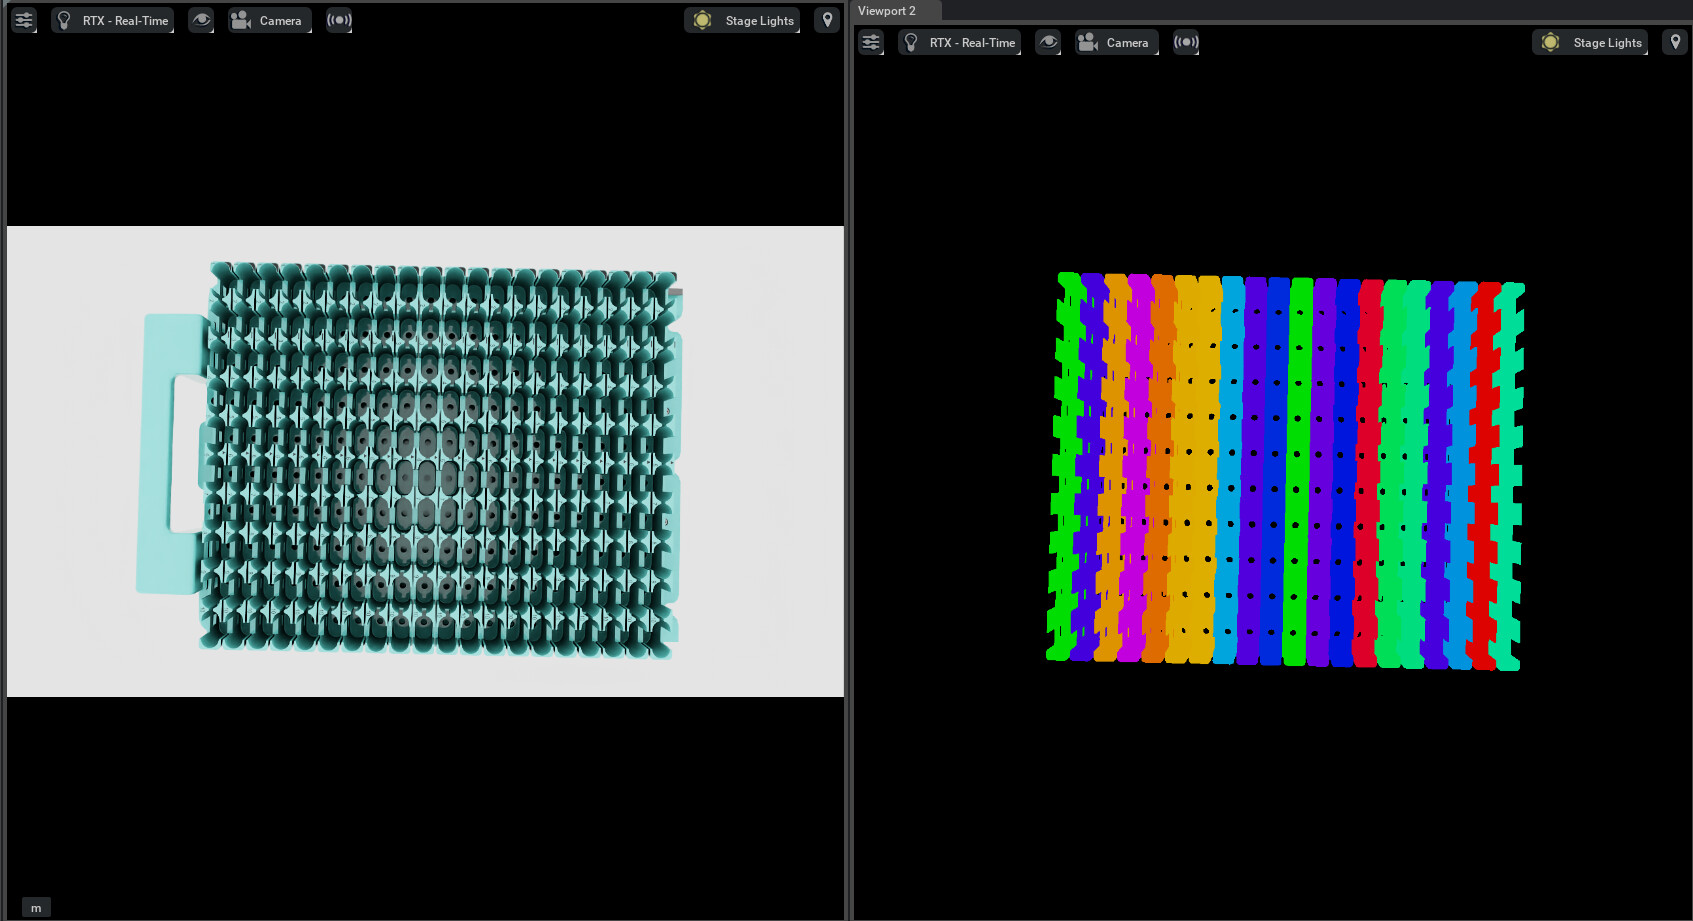This screenshot has height=921, width=1693.
Task: Click the capture icon in left viewport toolbar
Action: 339,19
